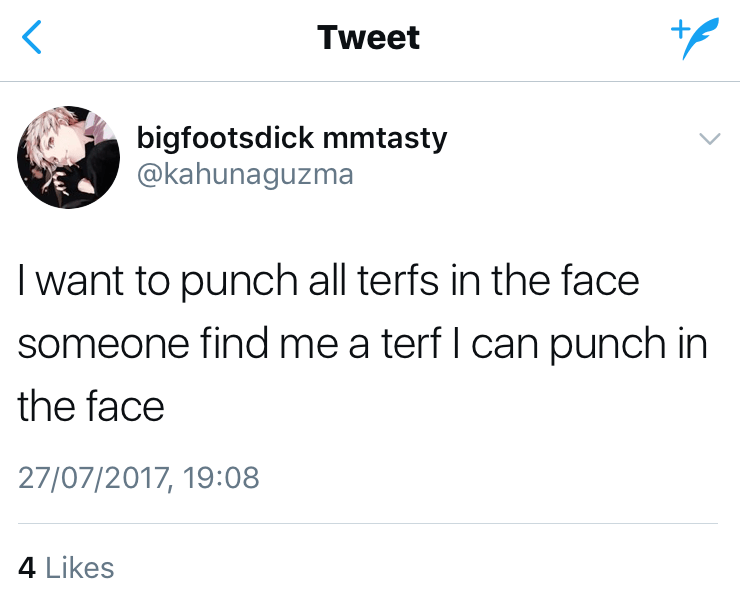The image size is (740, 611).
Task: Open profile of bigfootsdick mmtasty
Action: pyautogui.click(x=291, y=137)
